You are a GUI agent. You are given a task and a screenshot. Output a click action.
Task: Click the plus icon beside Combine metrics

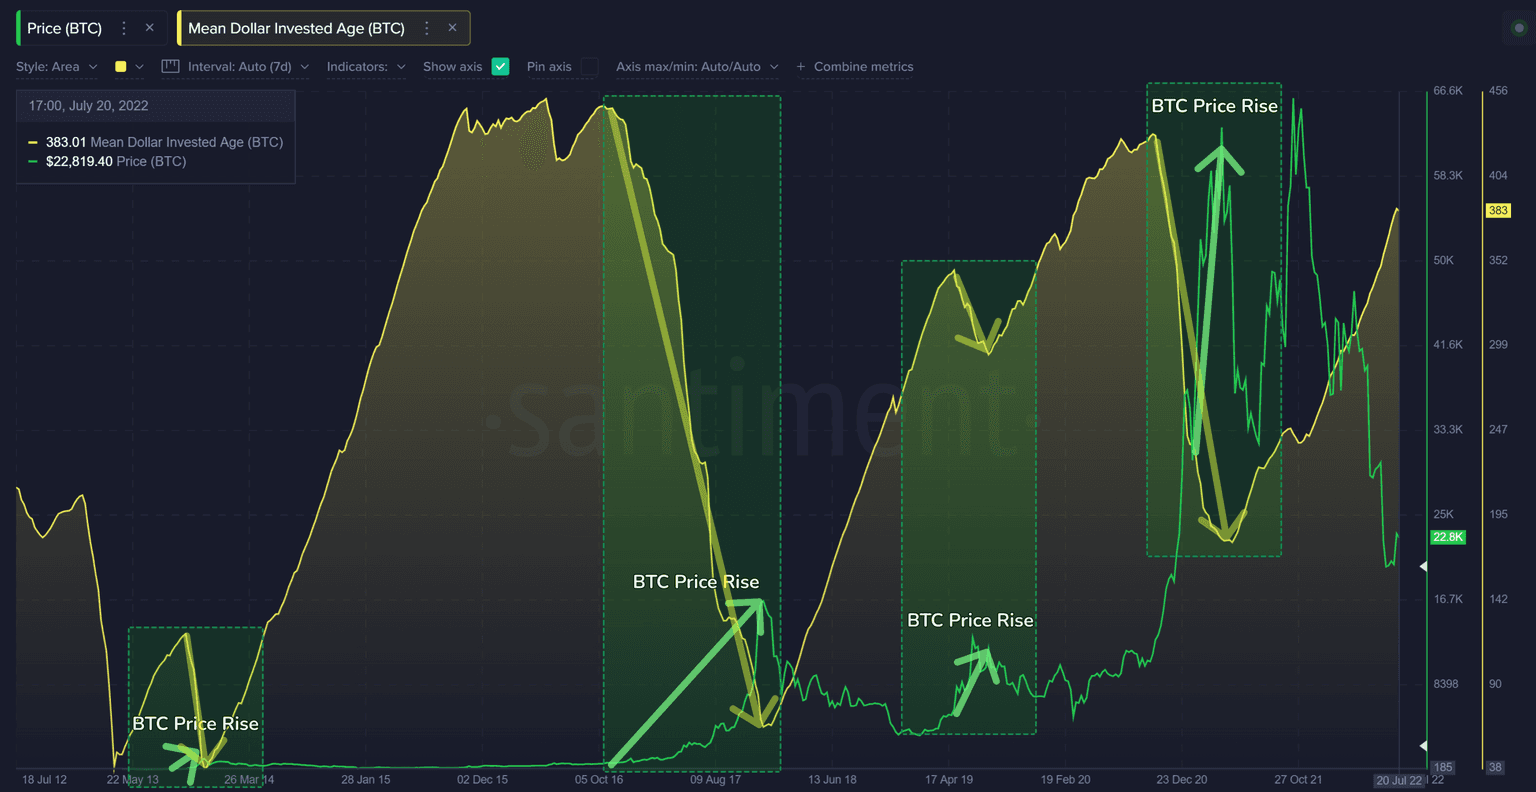(x=801, y=67)
